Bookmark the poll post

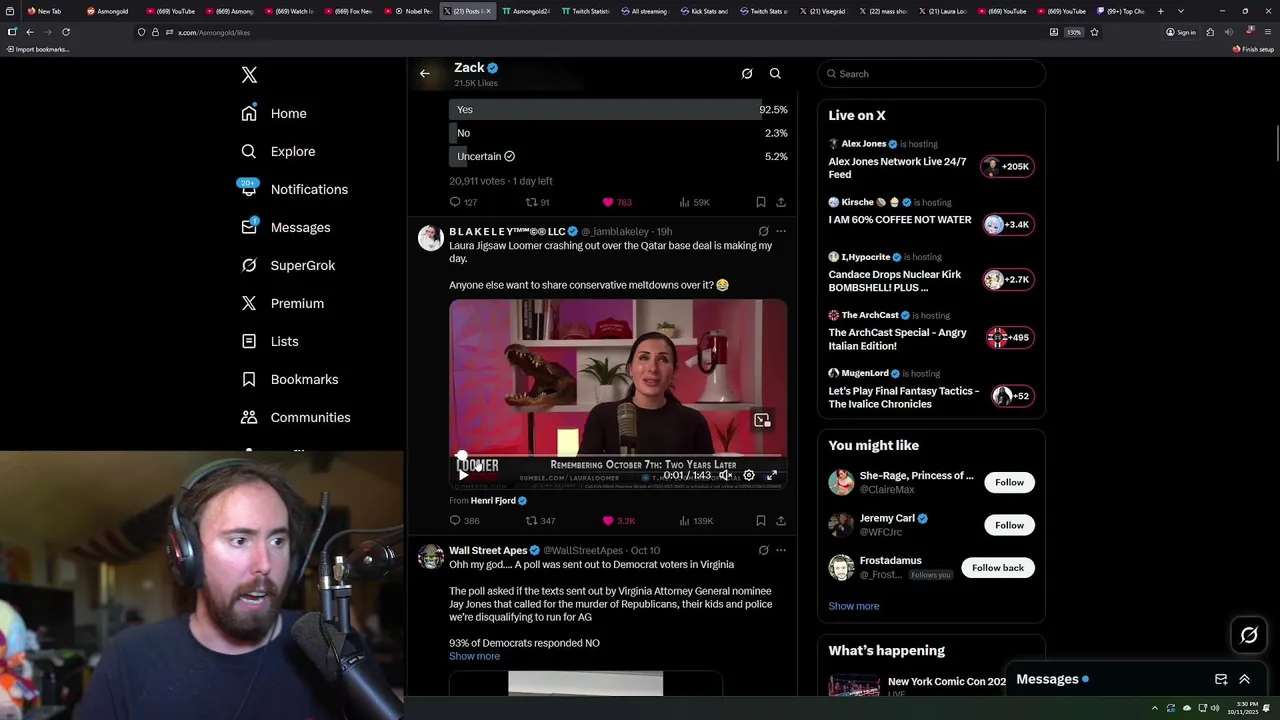click(x=761, y=202)
